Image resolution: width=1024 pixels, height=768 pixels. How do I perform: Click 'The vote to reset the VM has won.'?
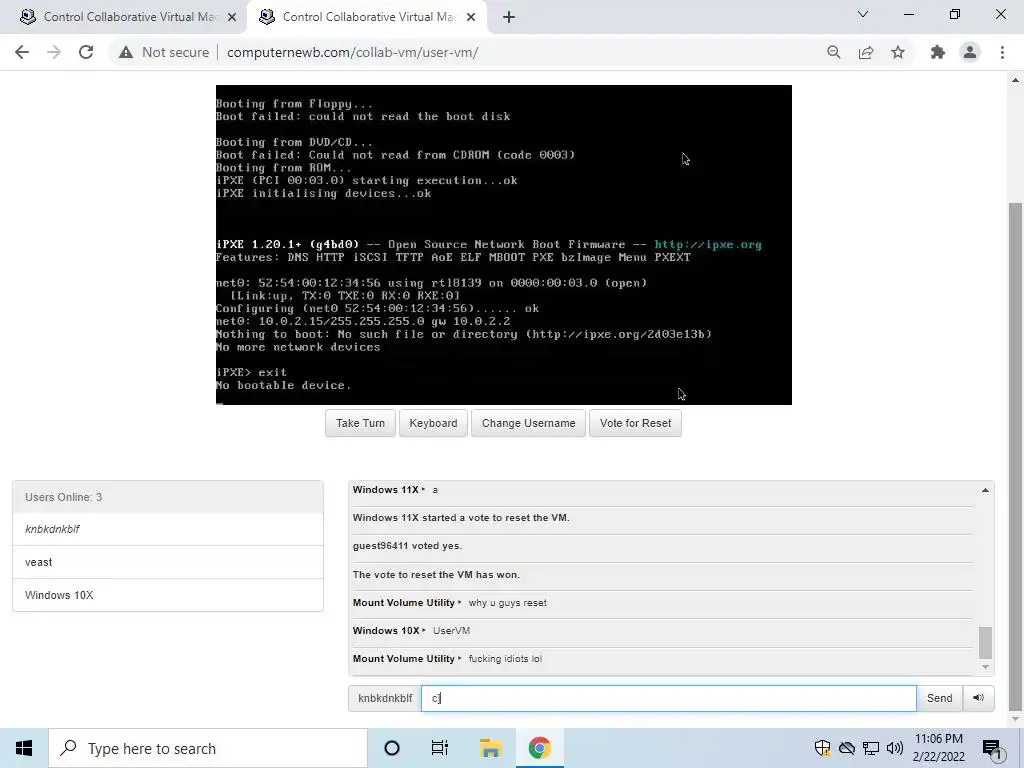pos(436,575)
